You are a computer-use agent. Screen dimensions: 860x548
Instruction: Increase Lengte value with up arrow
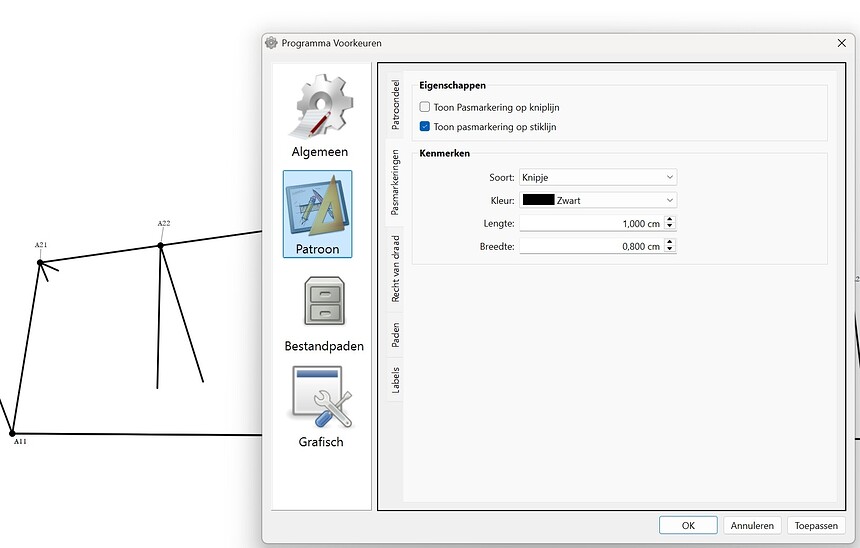pyautogui.click(x=670, y=220)
